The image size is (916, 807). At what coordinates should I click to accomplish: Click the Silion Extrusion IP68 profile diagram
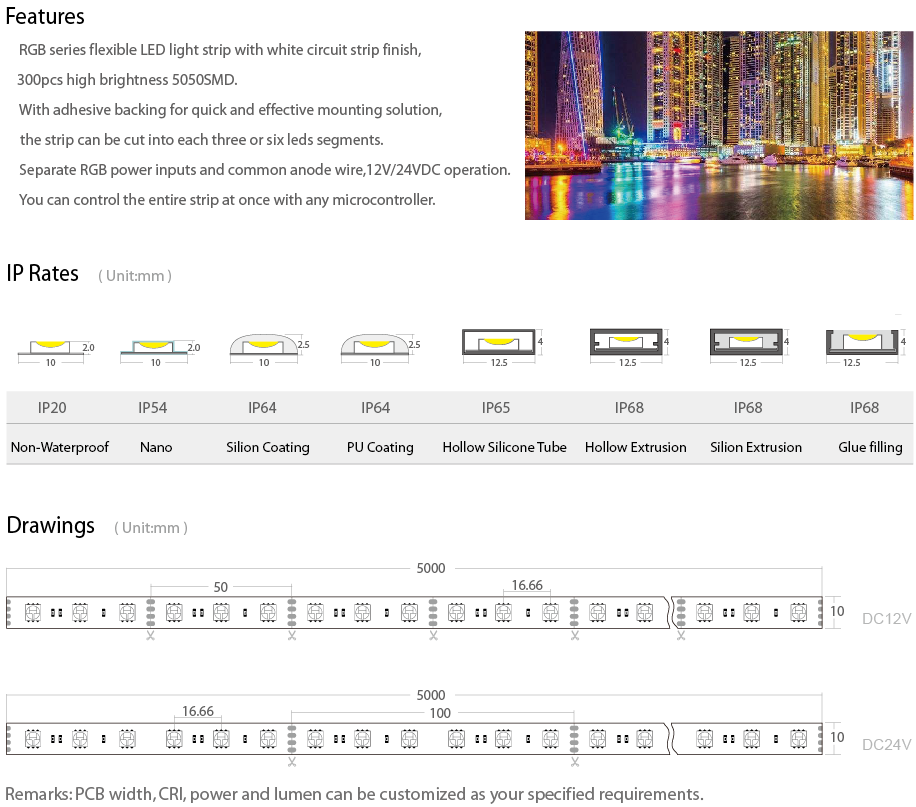(x=749, y=343)
